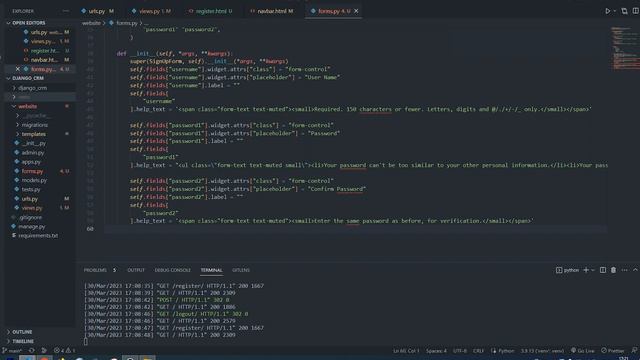The width and height of the screenshot is (640, 360).
Task: Open the Problems panel tab
Action: tap(95, 270)
